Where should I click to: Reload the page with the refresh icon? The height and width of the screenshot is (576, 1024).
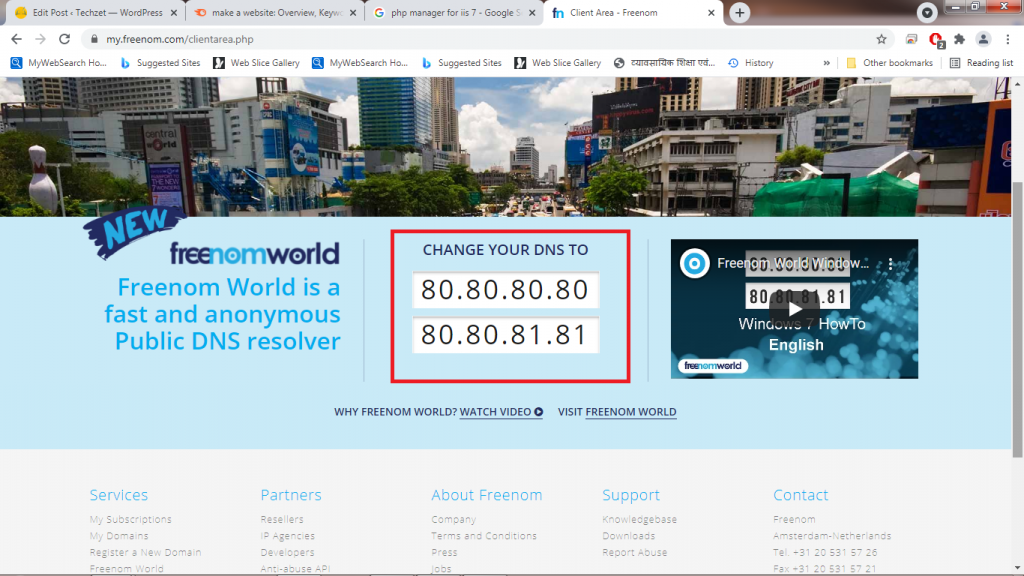pyautogui.click(x=64, y=39)
